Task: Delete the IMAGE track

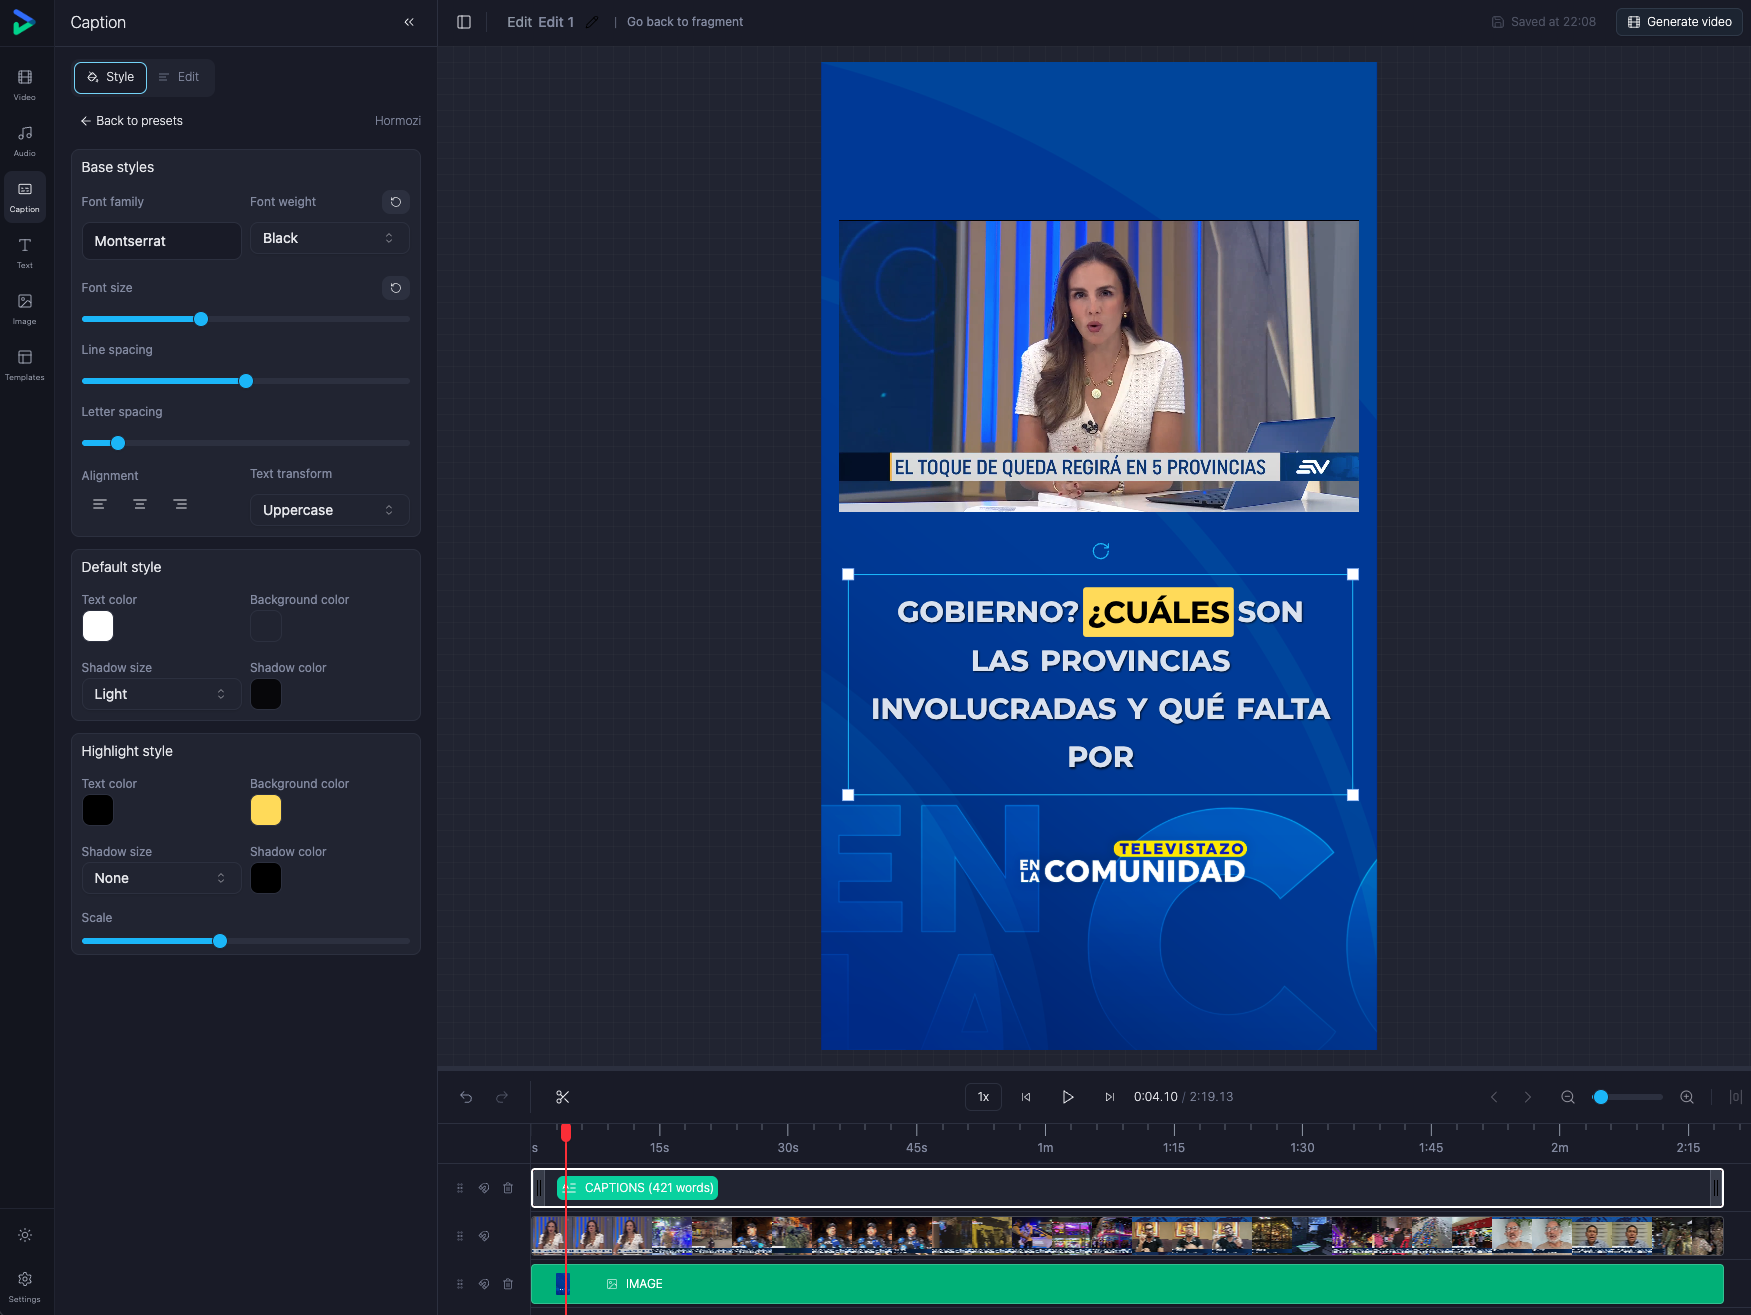Action: pyautogui.click(x=508, y=1284)
